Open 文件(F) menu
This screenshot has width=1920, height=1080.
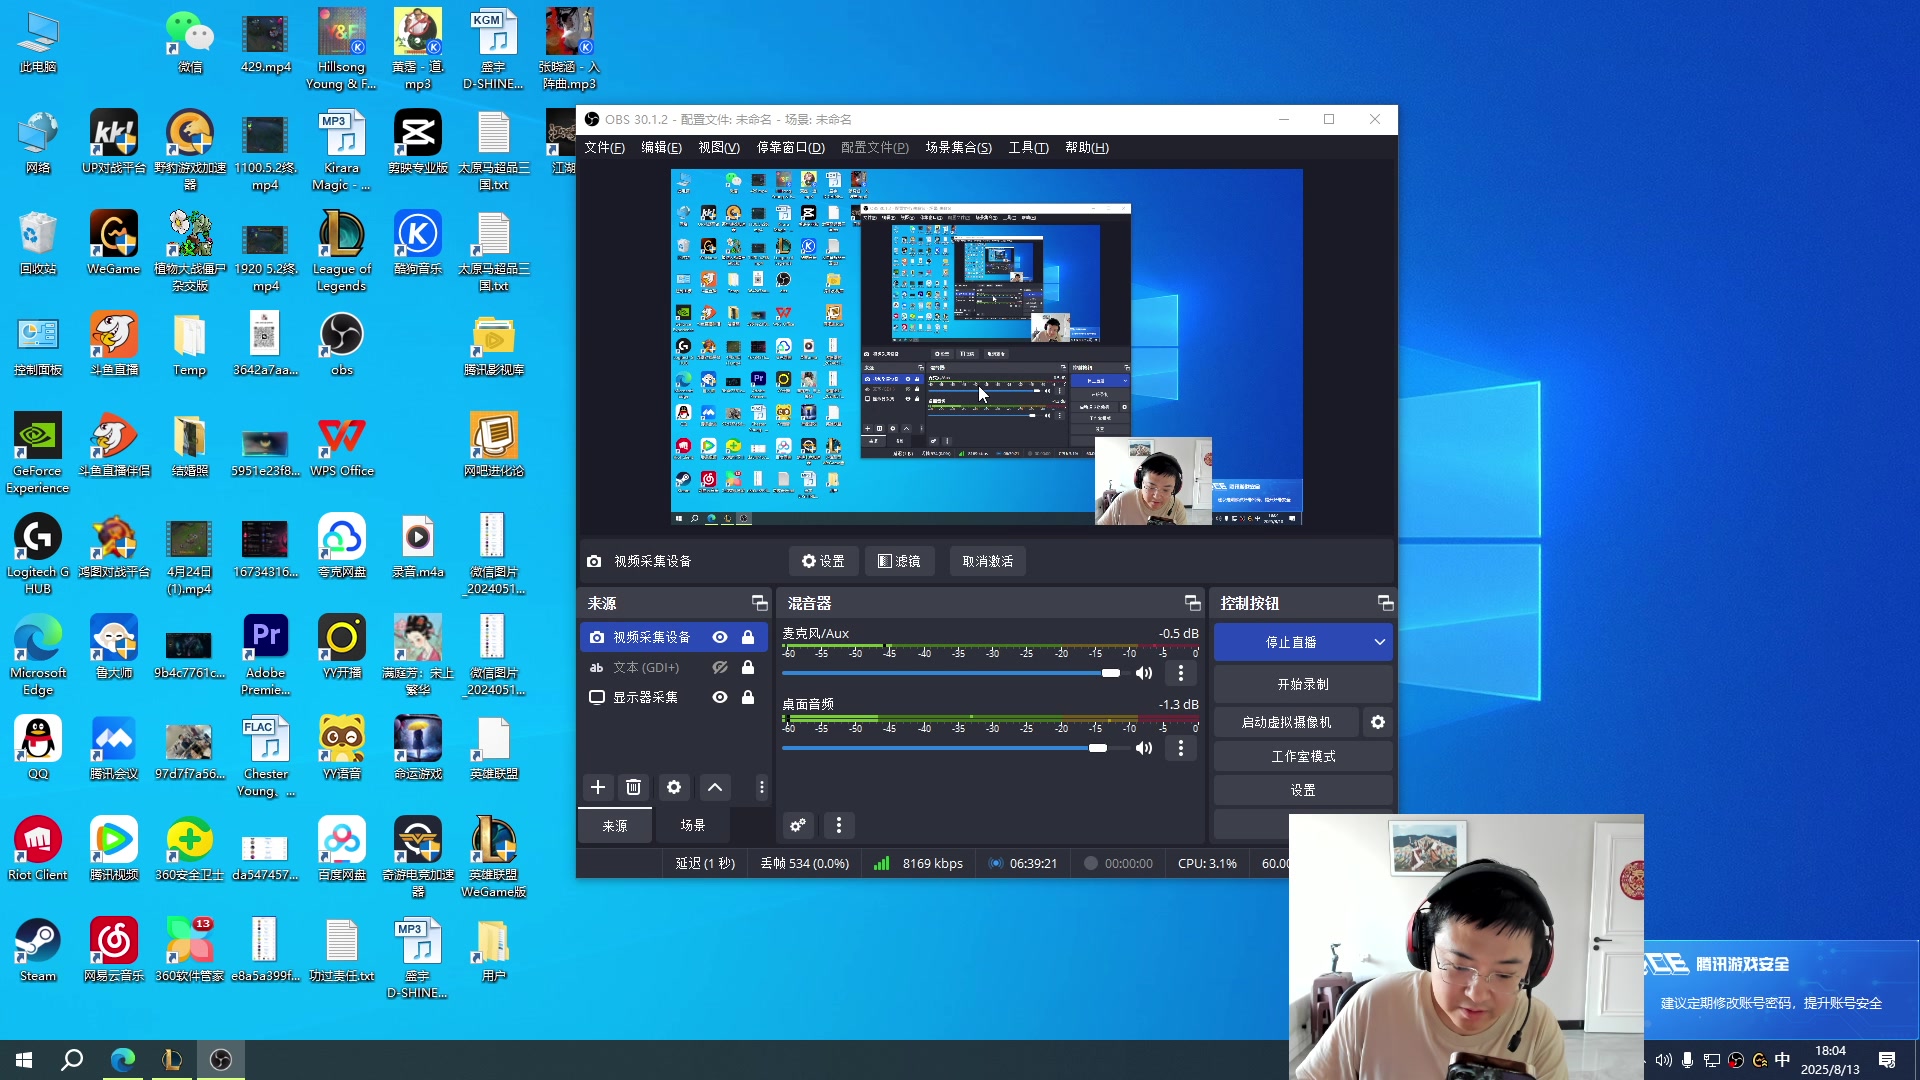[604, 147]
